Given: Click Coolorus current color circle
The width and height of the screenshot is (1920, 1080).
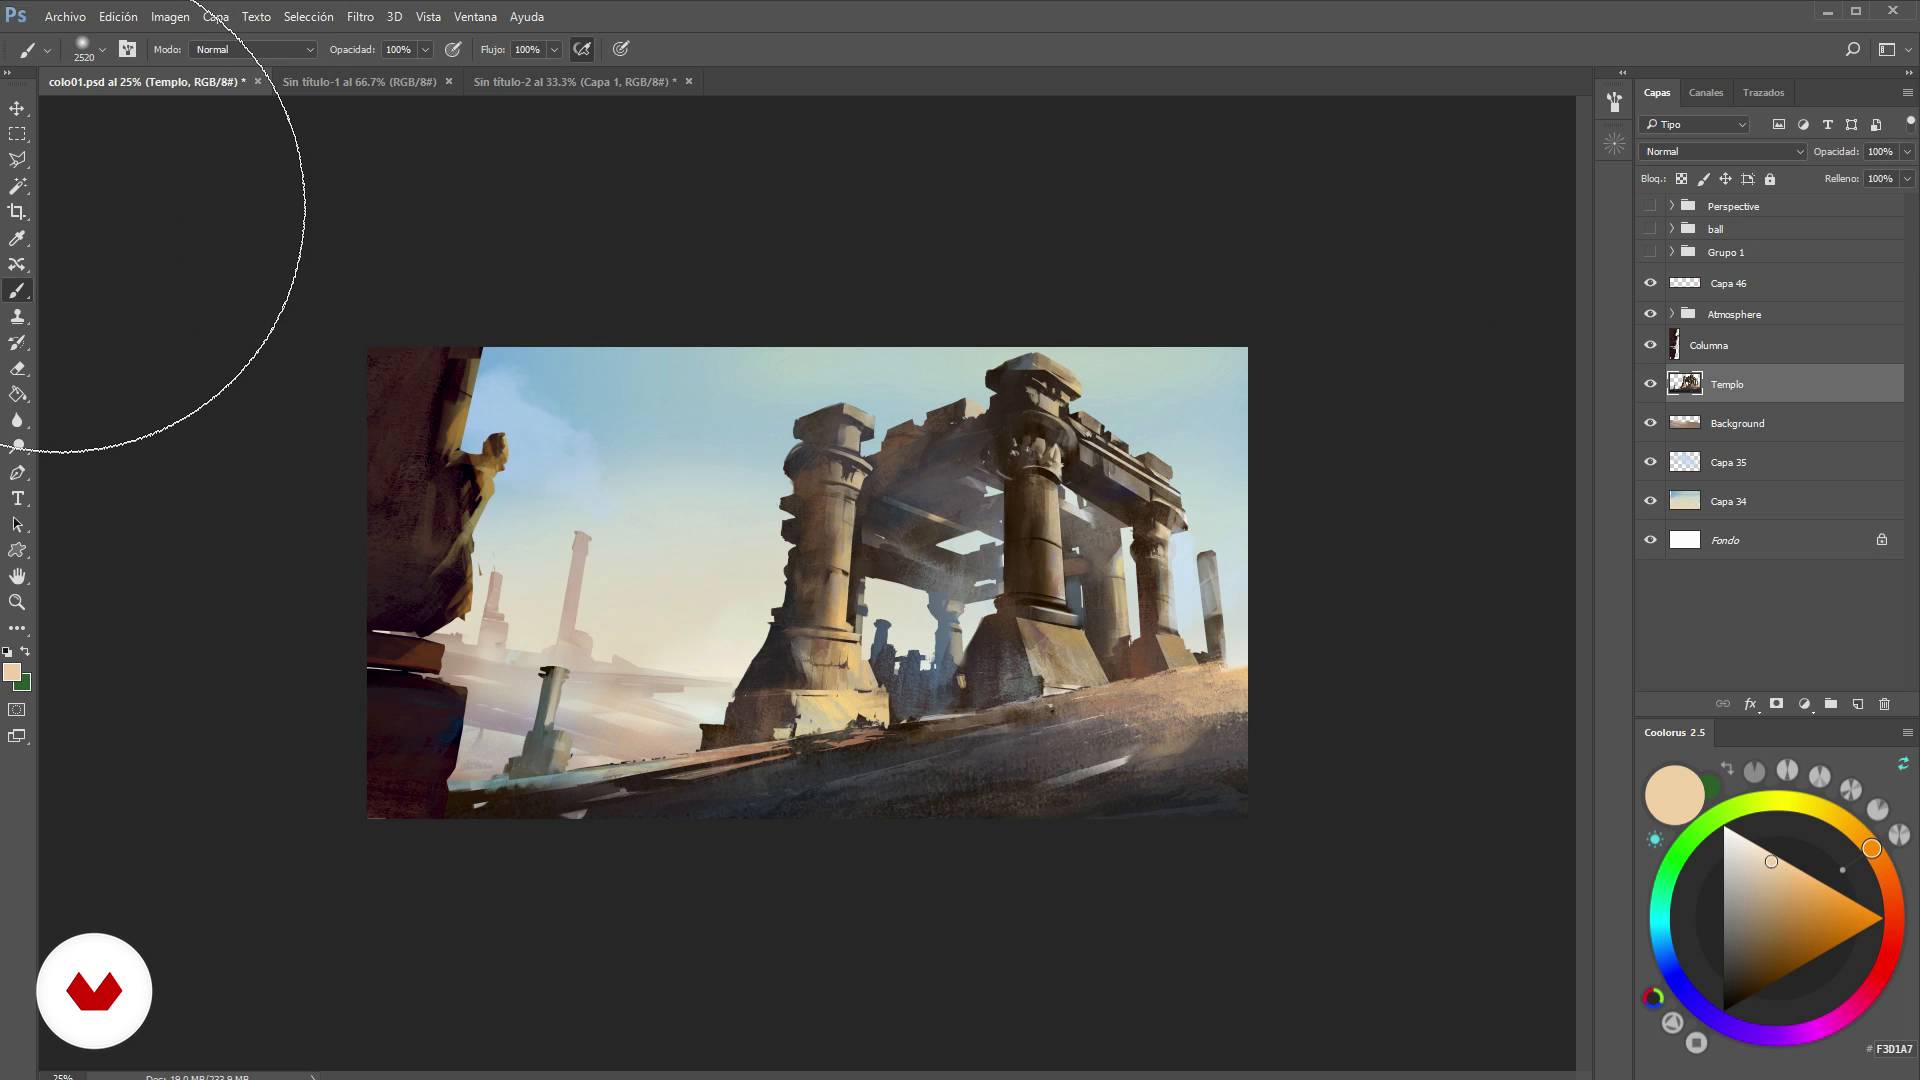Looking at the screenshot, I should pyautogui.click(x=1674, y=796).
